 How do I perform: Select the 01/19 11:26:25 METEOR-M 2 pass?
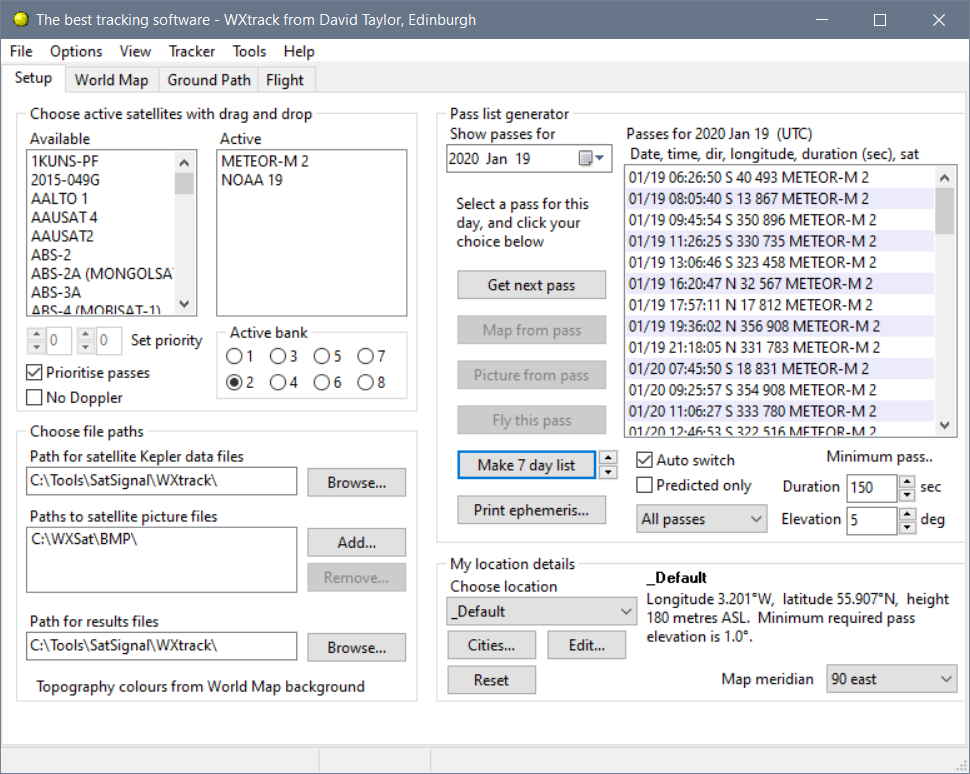click(780, 241)
